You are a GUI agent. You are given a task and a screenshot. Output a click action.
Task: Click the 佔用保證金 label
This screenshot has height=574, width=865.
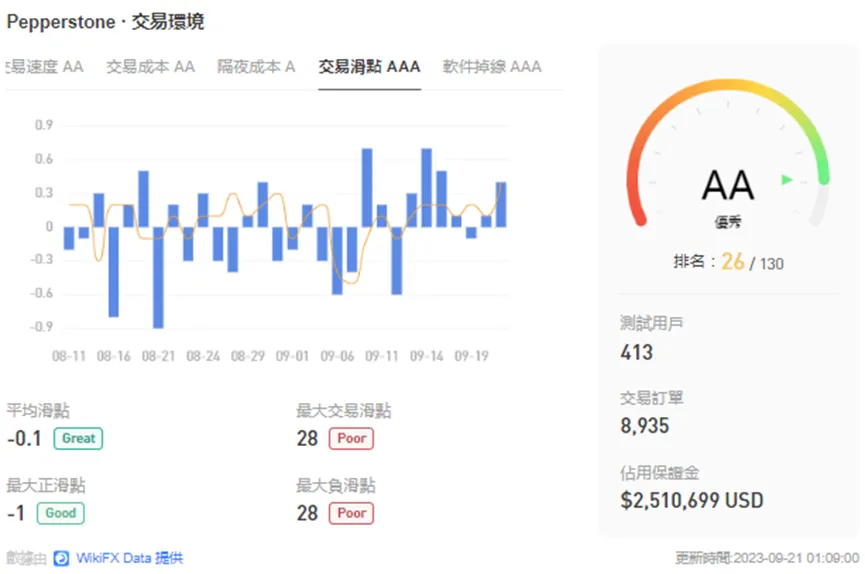pyautogui.click(x=659, y=472)
